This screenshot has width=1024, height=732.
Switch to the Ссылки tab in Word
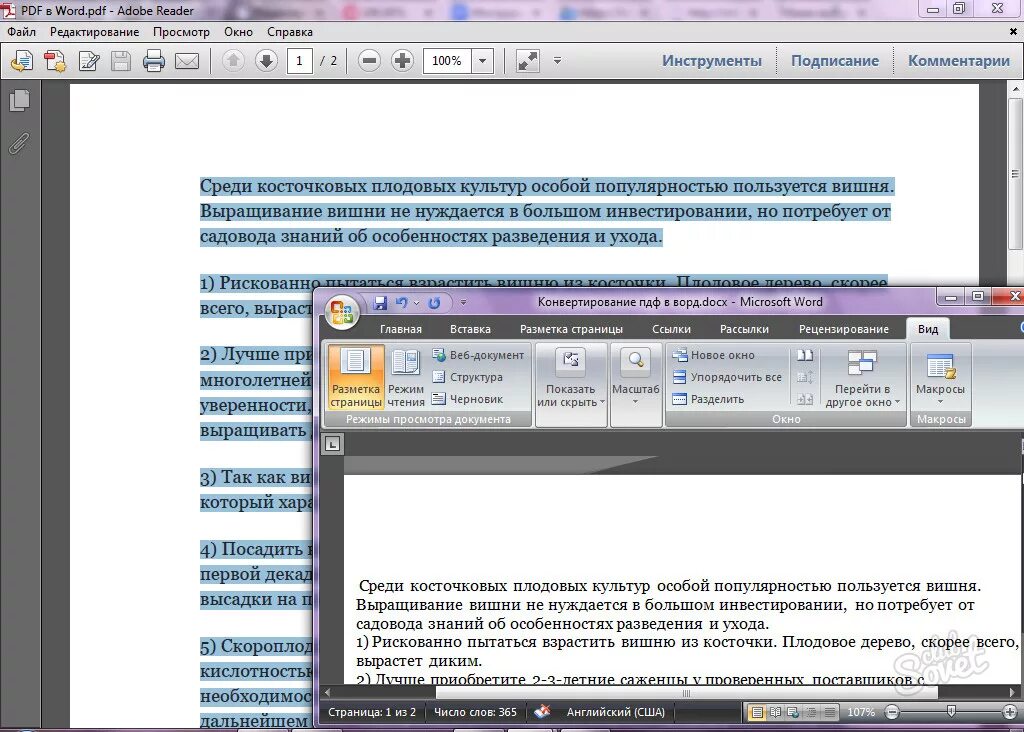pyautogui.click(x=671, y=329)
